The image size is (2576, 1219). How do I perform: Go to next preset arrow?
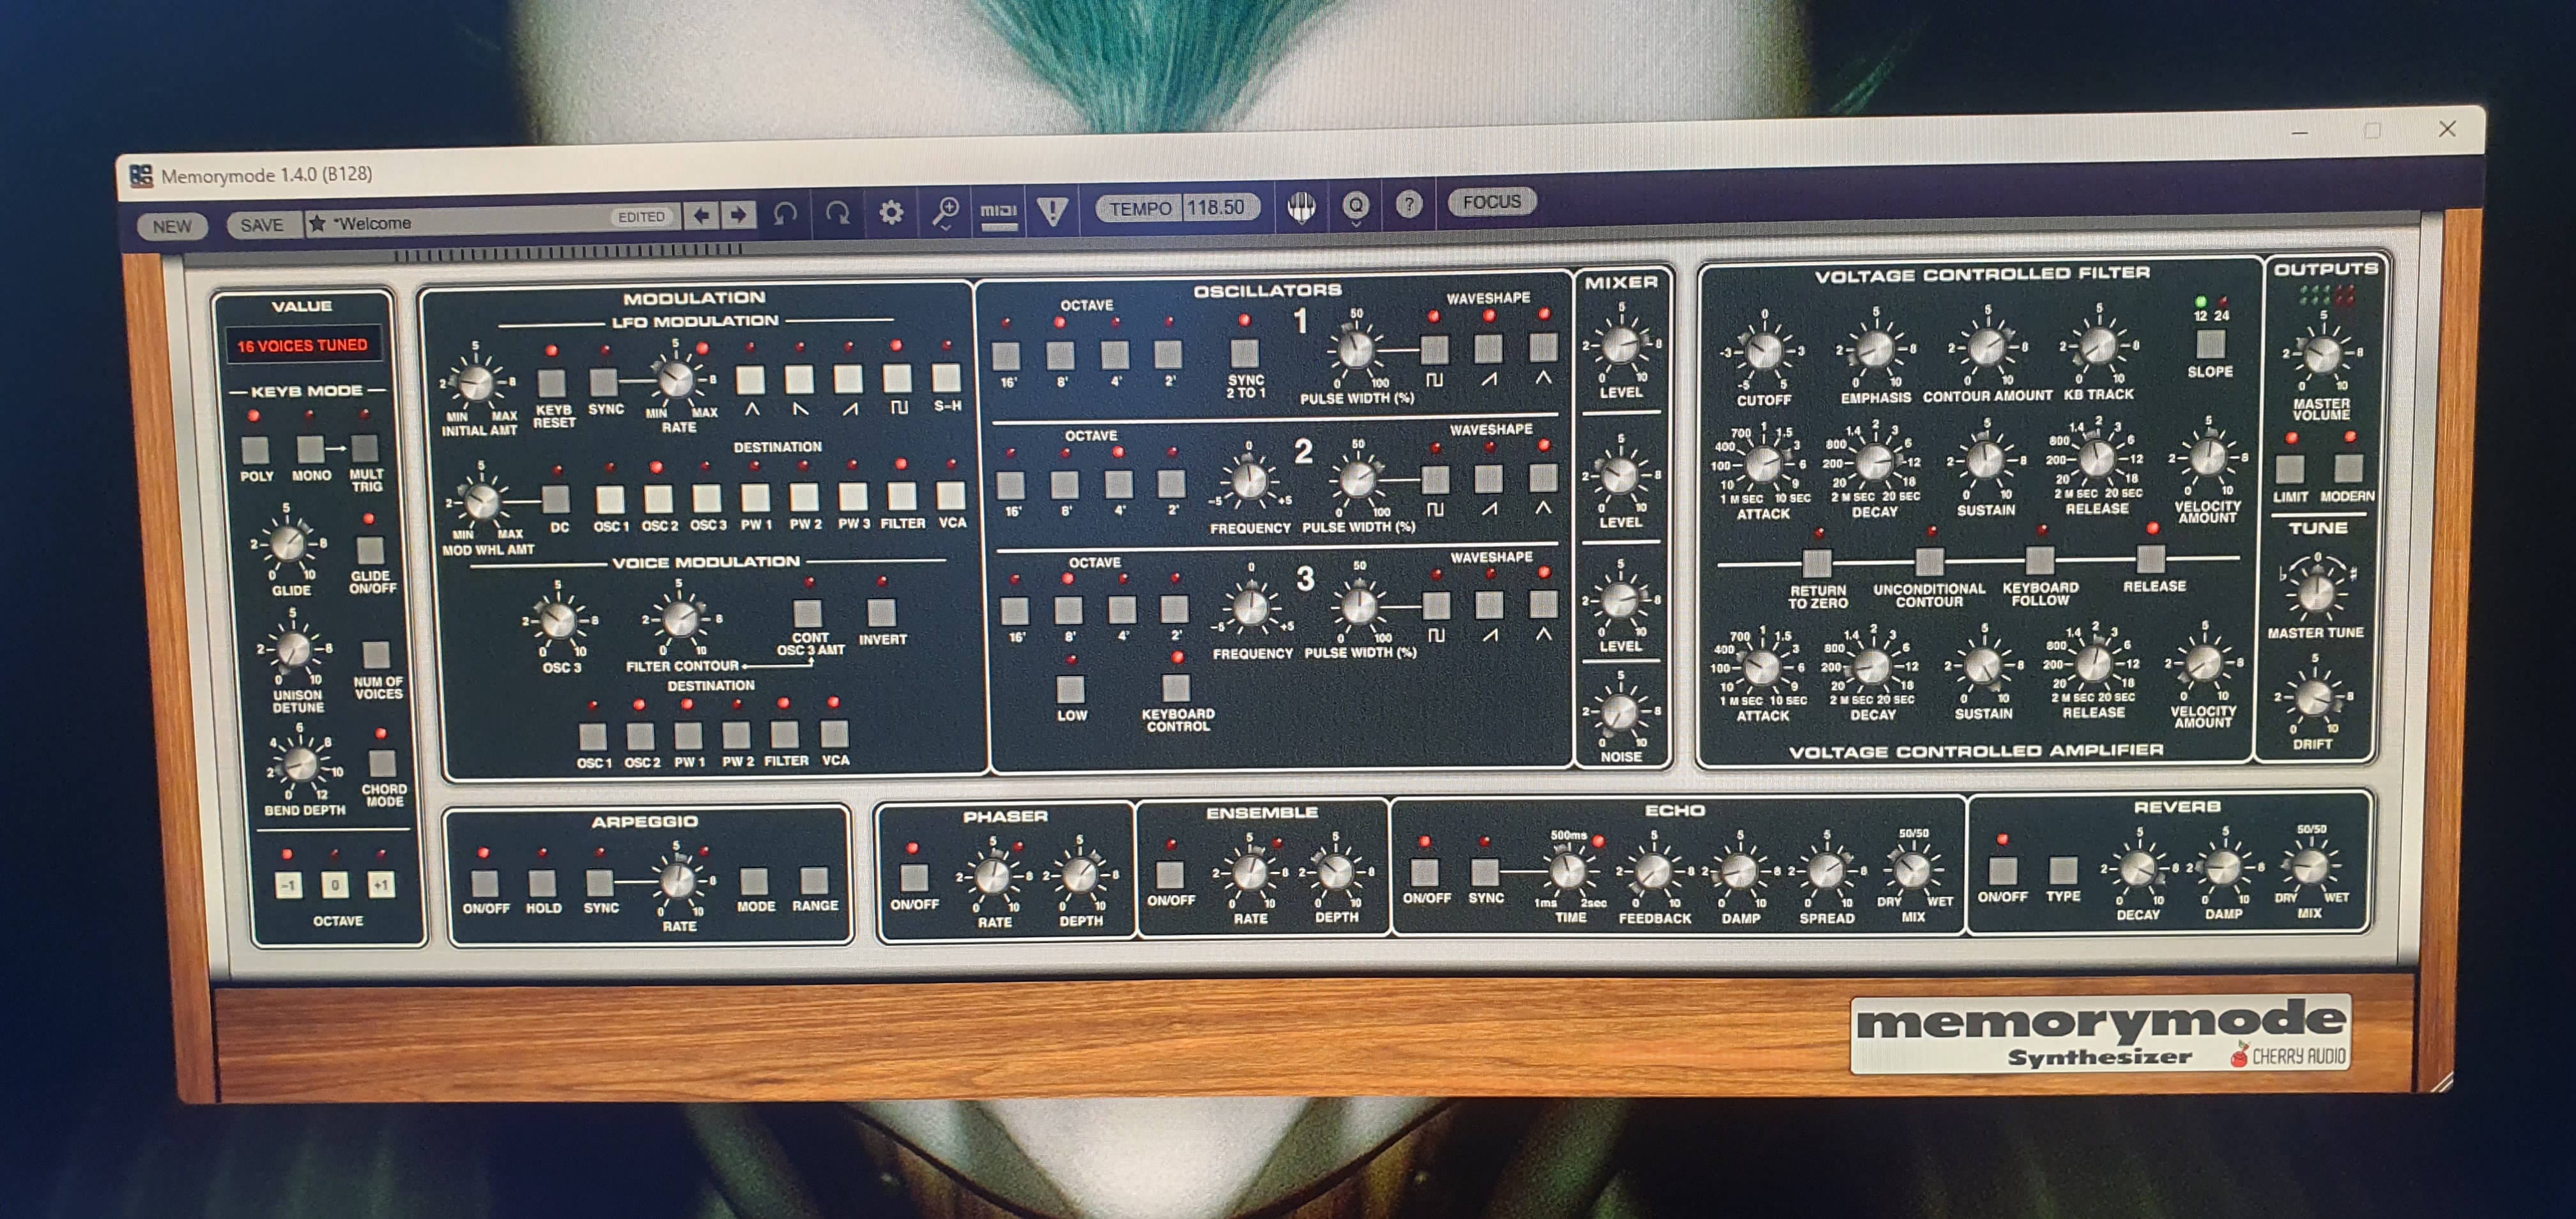coord(739,215)
